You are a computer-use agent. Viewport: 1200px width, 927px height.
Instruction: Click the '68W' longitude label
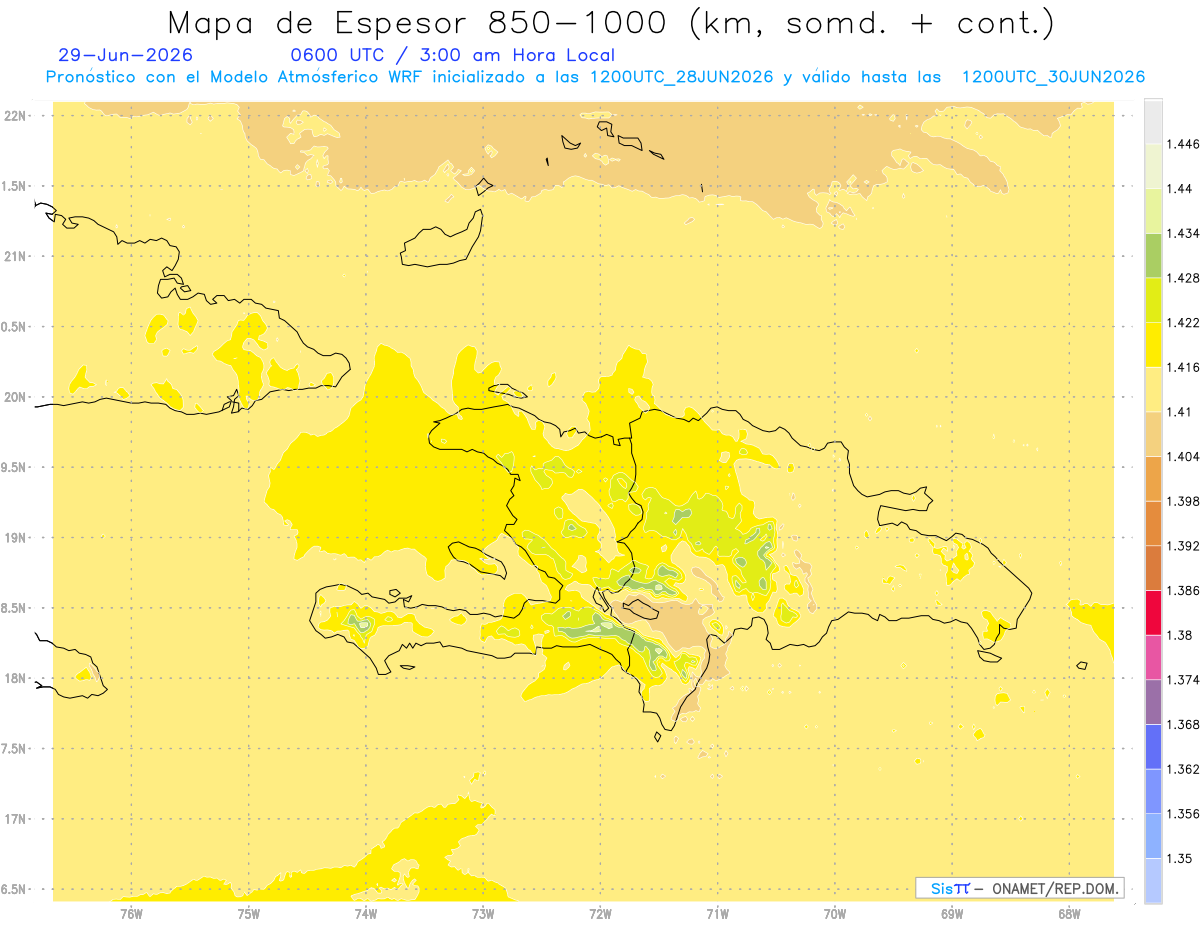tap(1069, 913)
